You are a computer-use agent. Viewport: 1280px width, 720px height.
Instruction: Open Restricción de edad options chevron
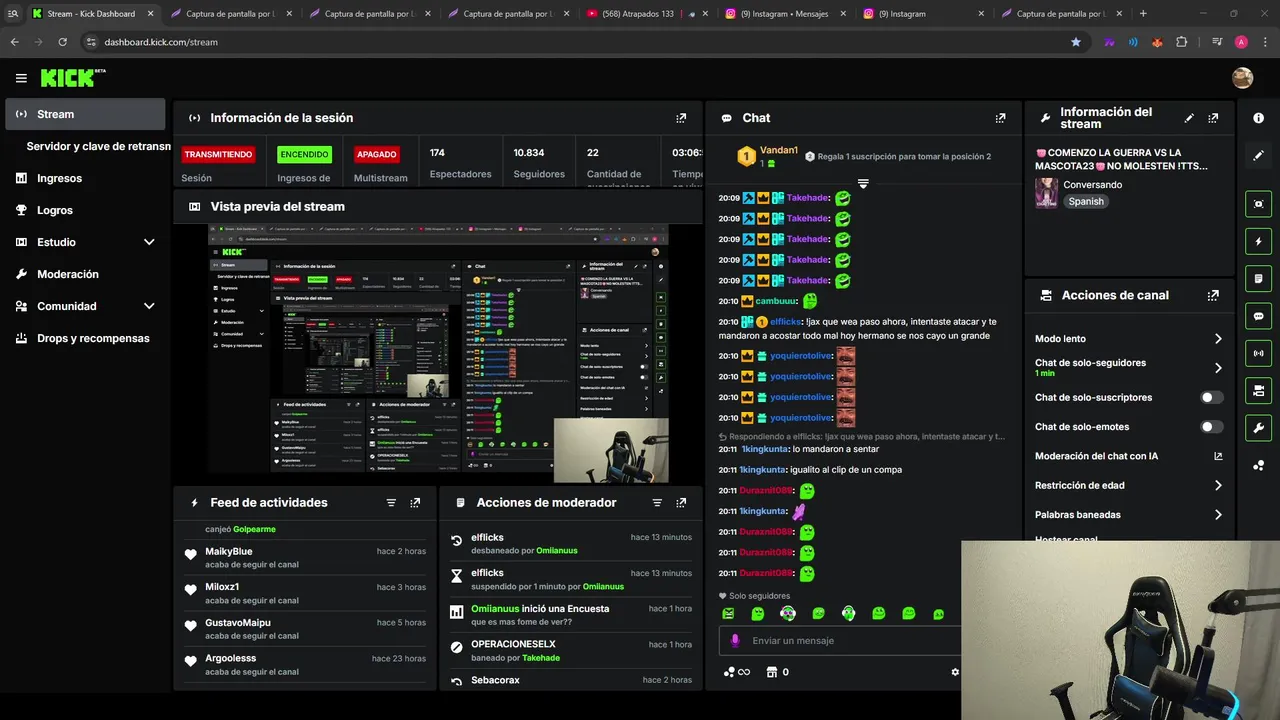(x=1218, y=486)
